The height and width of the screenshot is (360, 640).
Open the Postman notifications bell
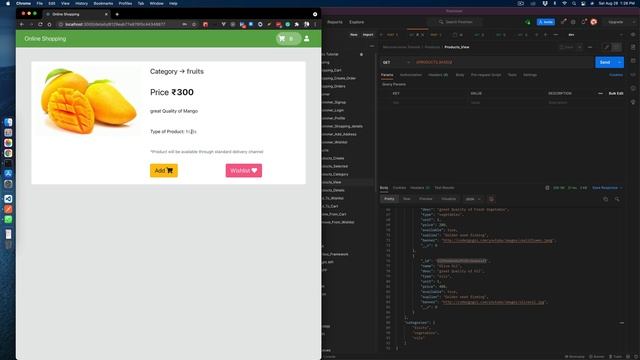tap(584, 22)
